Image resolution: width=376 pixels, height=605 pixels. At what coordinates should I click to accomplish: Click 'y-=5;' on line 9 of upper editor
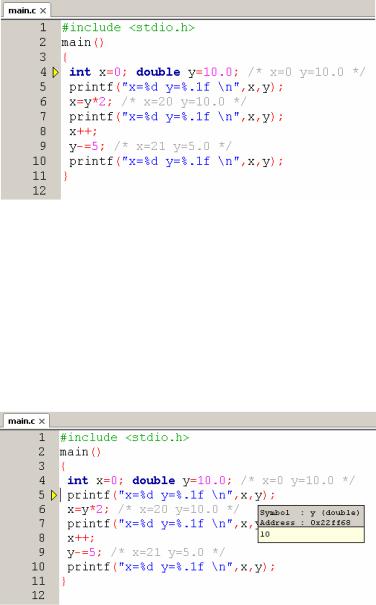pos(87,147)
